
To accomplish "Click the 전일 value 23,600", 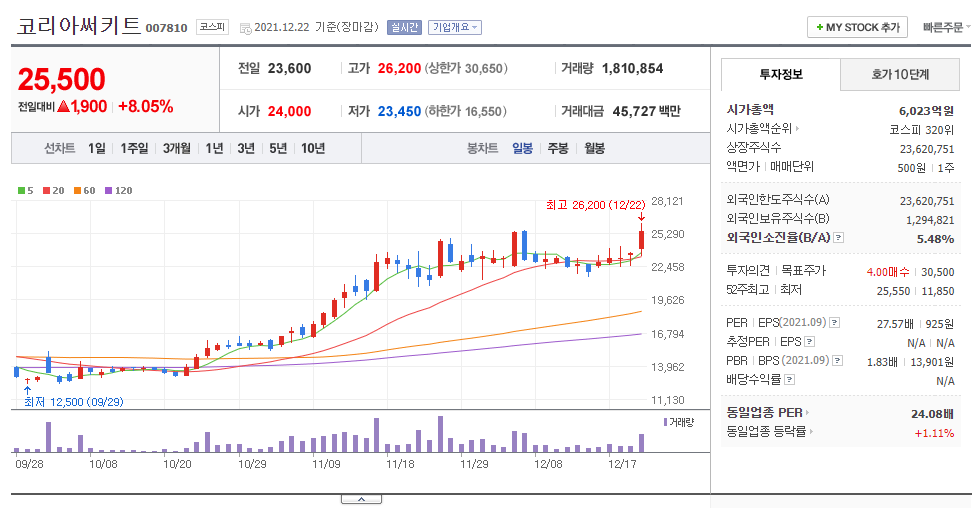I will pos(289,68).
